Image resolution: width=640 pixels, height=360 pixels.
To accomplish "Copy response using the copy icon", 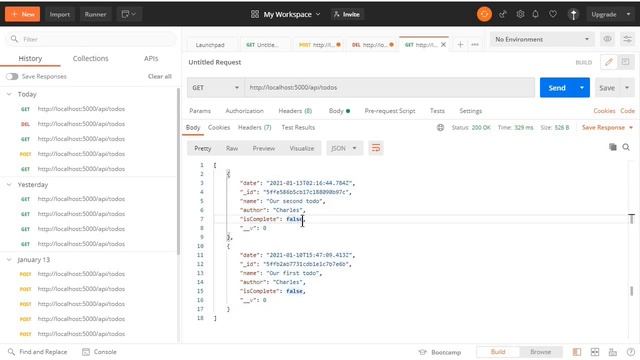I will pos(613,147).
